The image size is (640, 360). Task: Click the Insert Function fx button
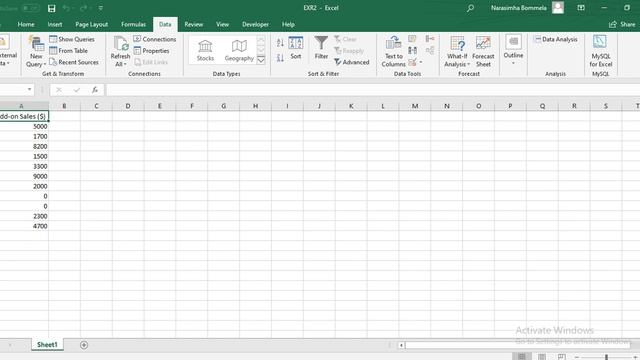point(95,90)
